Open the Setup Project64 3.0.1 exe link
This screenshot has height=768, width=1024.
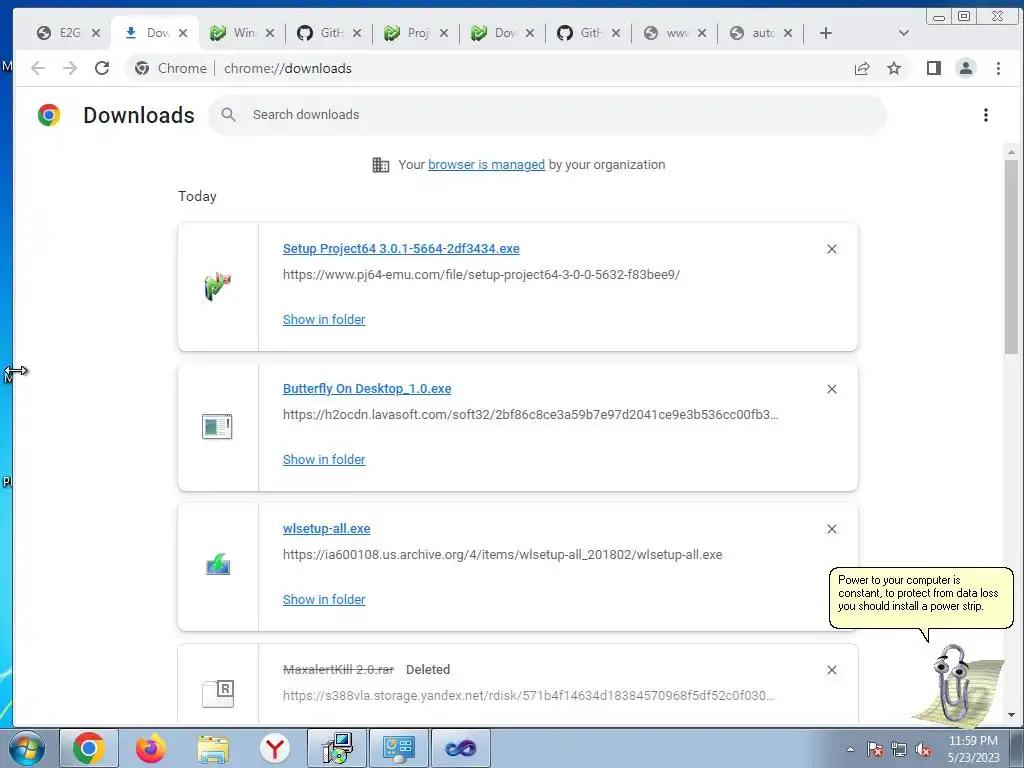[x=401, y=249]
